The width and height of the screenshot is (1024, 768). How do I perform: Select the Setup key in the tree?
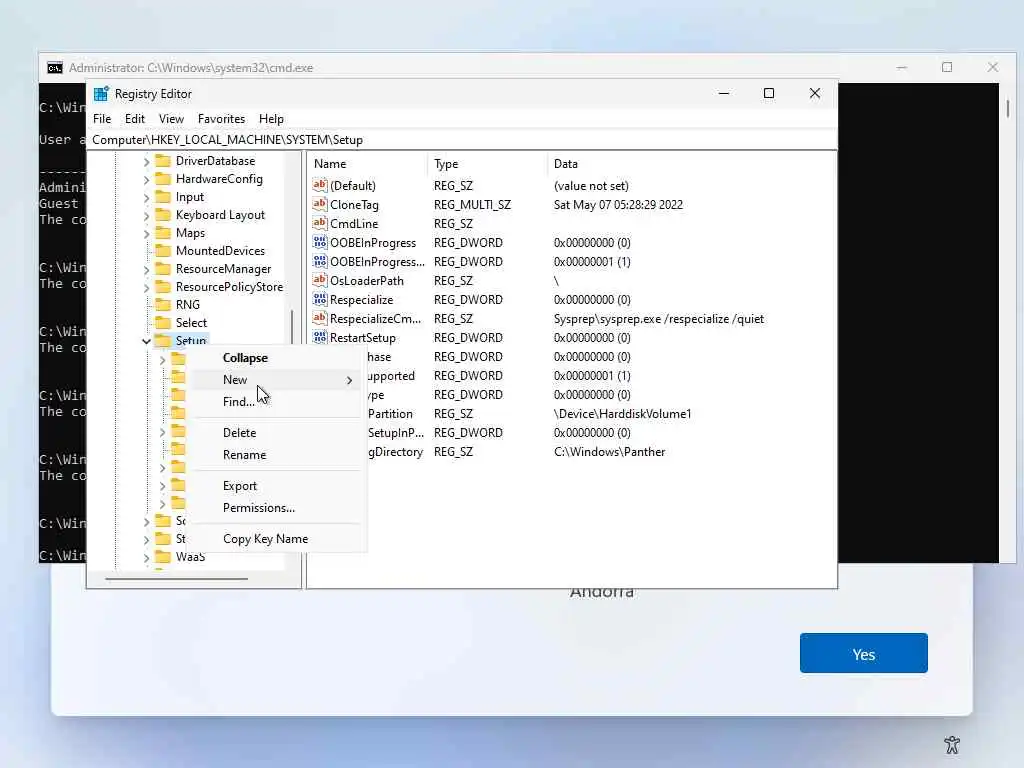coord(191,341)
